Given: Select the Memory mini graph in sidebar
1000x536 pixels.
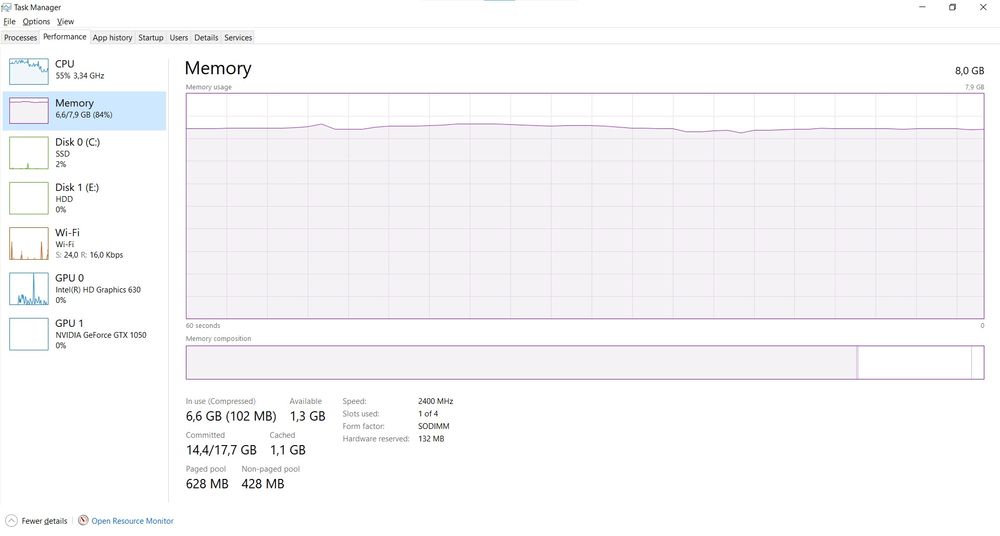Looking at the screenshot, I should [x=28, y=110].
